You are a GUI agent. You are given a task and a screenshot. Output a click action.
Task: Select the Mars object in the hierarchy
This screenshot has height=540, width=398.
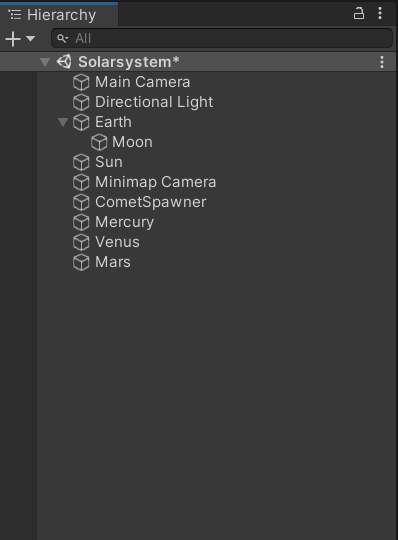(113, 262)
